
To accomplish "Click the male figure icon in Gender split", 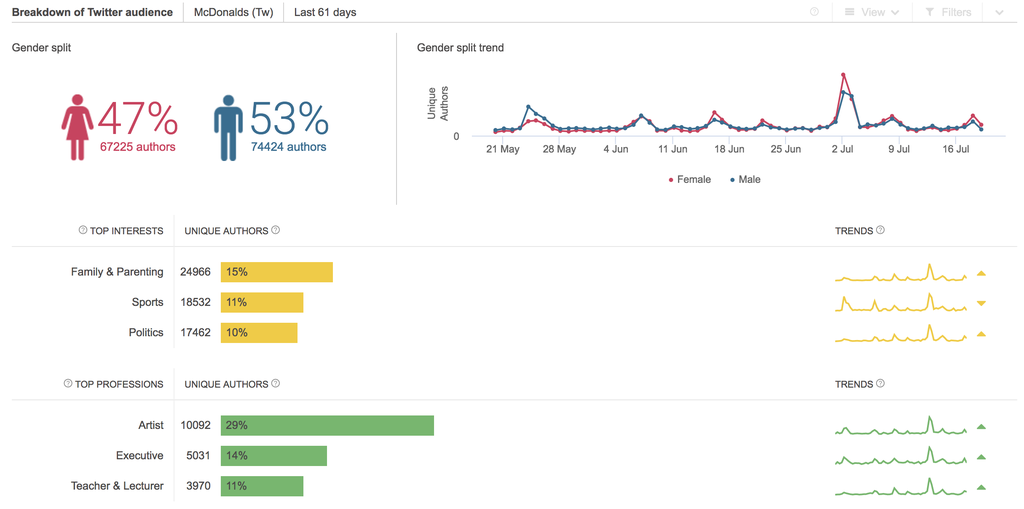I will tap(228, 127).
